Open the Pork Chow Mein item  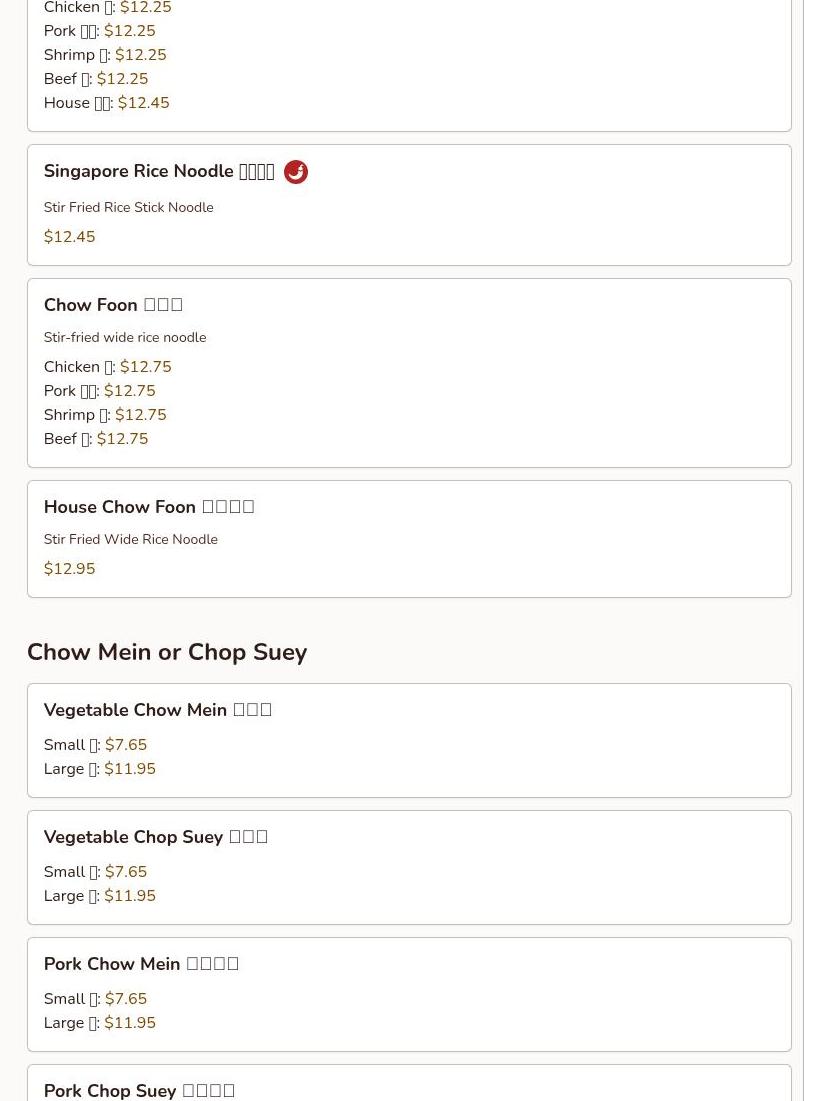pos(141,964)
